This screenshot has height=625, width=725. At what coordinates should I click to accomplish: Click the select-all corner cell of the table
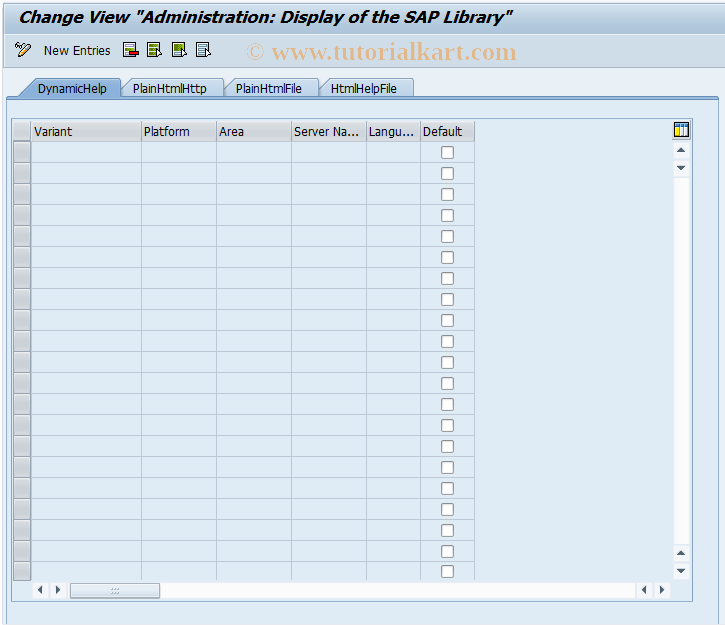22,131
